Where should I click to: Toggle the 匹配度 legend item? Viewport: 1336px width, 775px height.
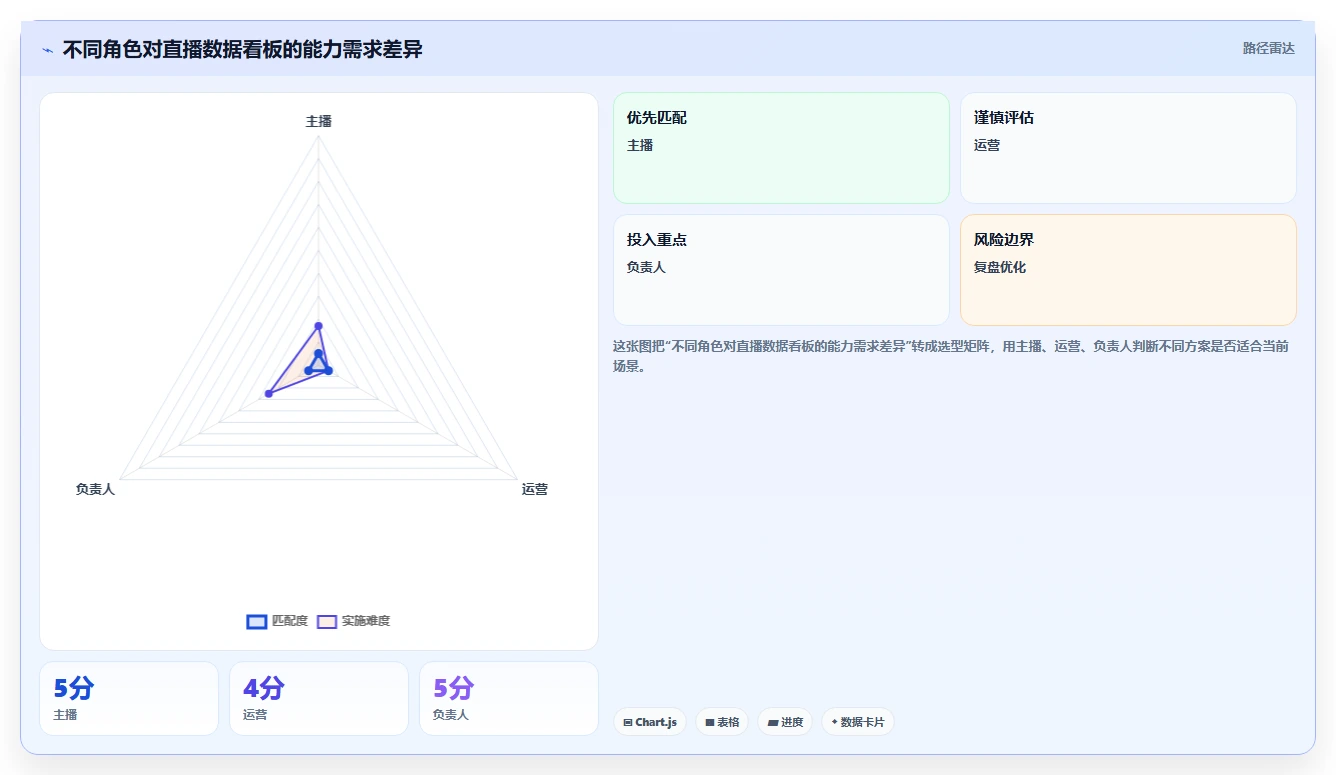(x=277, y=621)
